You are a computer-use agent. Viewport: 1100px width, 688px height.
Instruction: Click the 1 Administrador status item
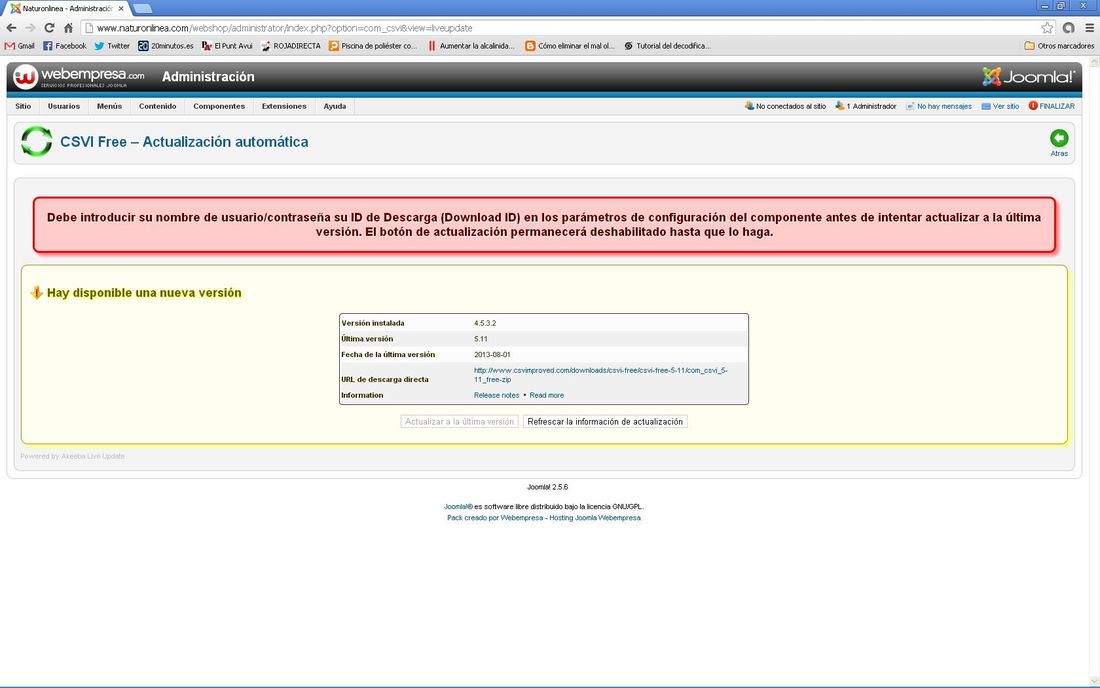point(866,106)
